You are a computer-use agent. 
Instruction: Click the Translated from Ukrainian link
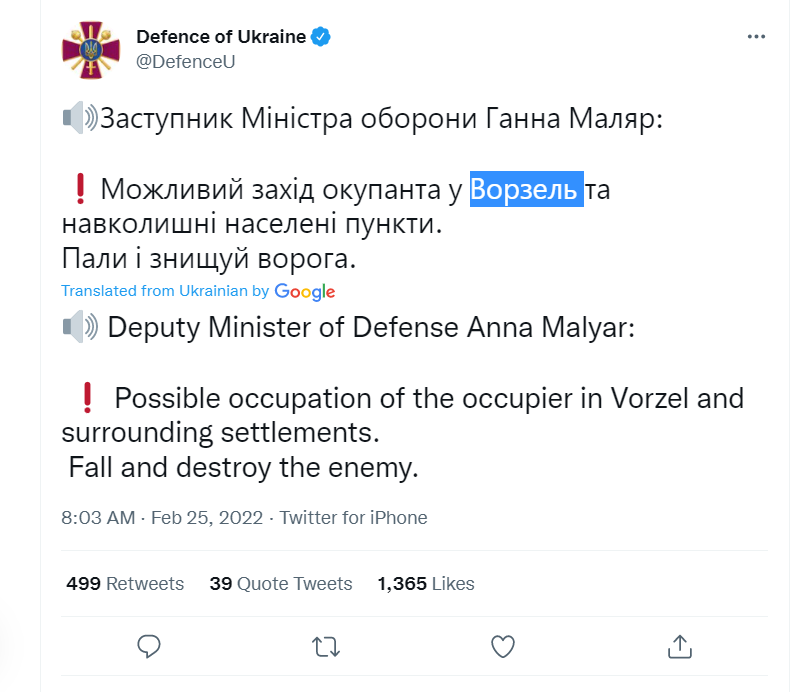pyautogui.click(x=154, y=291)
